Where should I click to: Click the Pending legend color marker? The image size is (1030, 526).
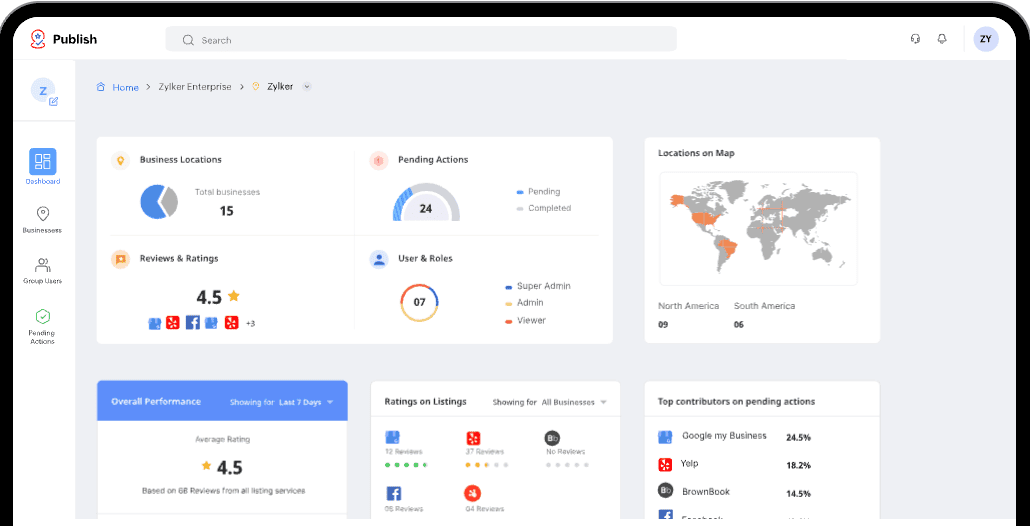[x=520, y=192]
